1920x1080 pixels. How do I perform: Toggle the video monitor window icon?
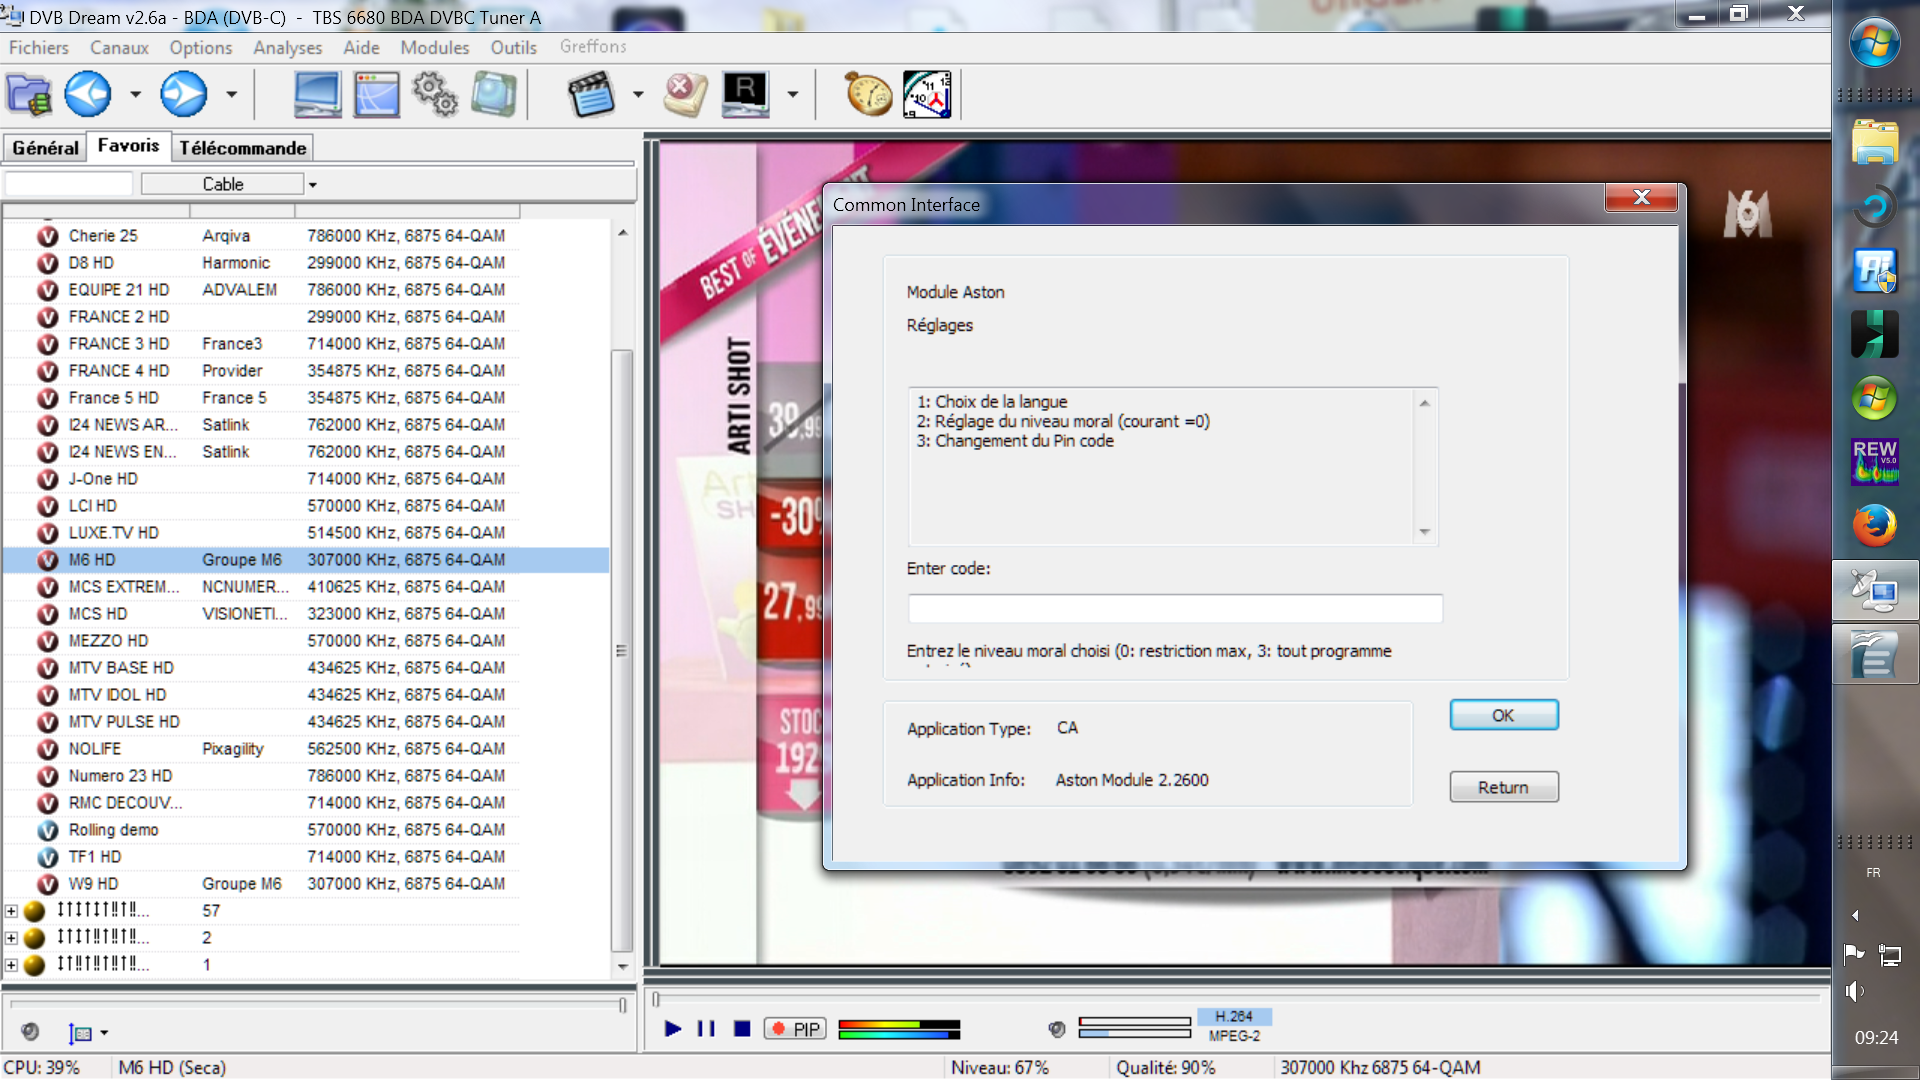(x=317, y=95)
